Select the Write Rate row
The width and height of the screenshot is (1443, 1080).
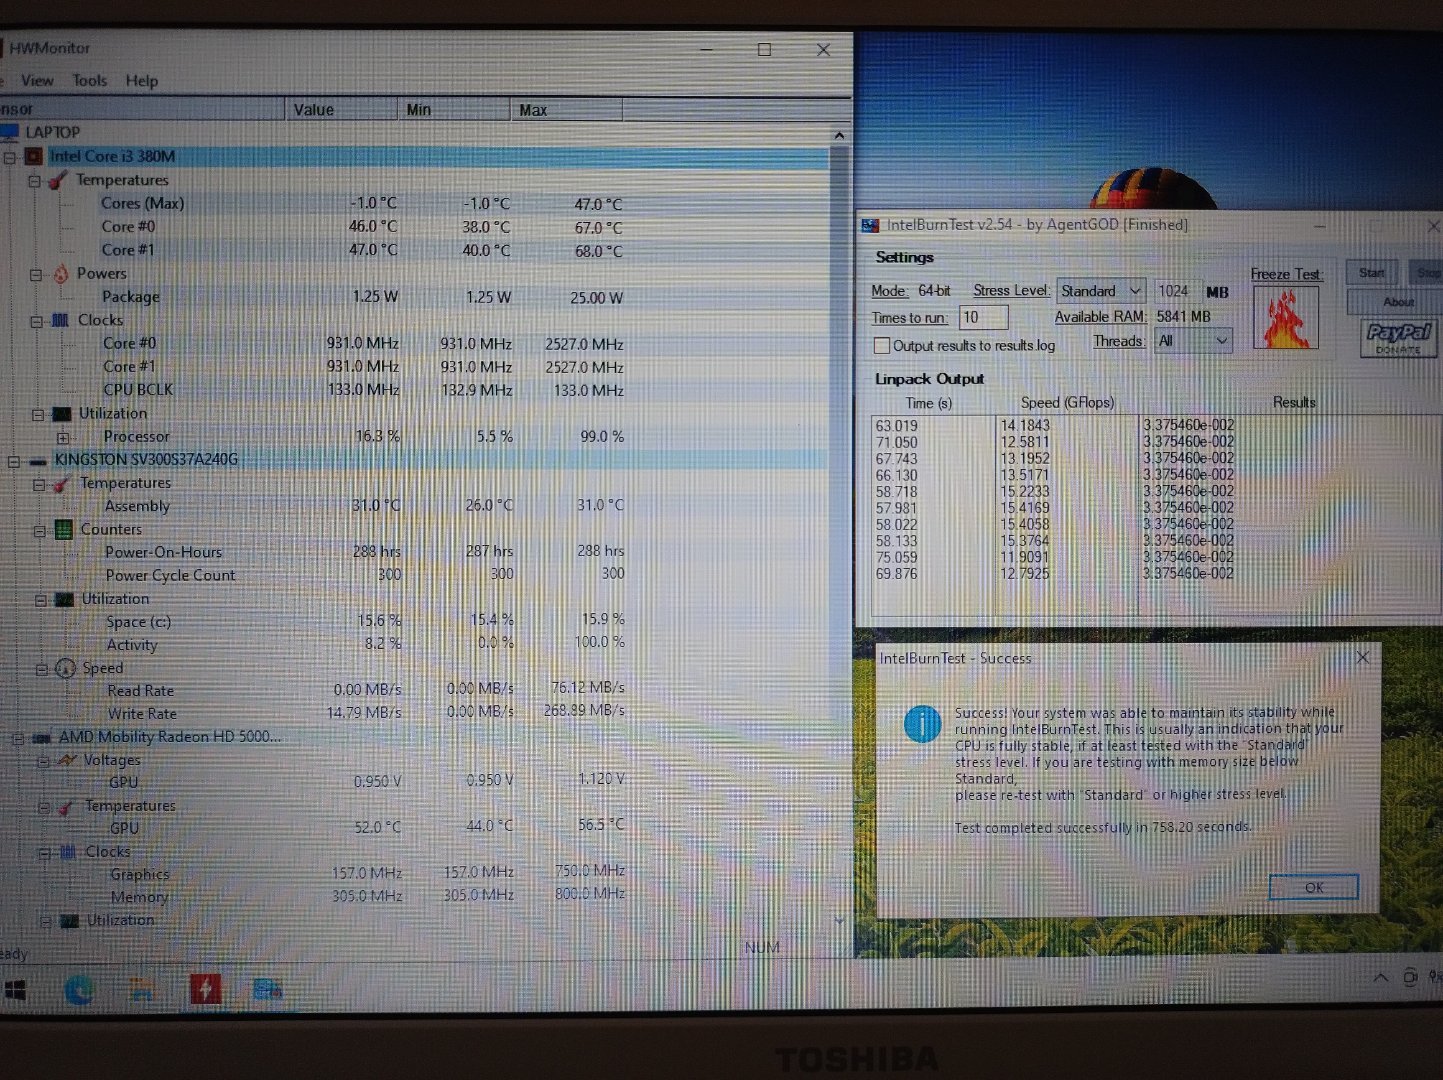tap(415, 714)
